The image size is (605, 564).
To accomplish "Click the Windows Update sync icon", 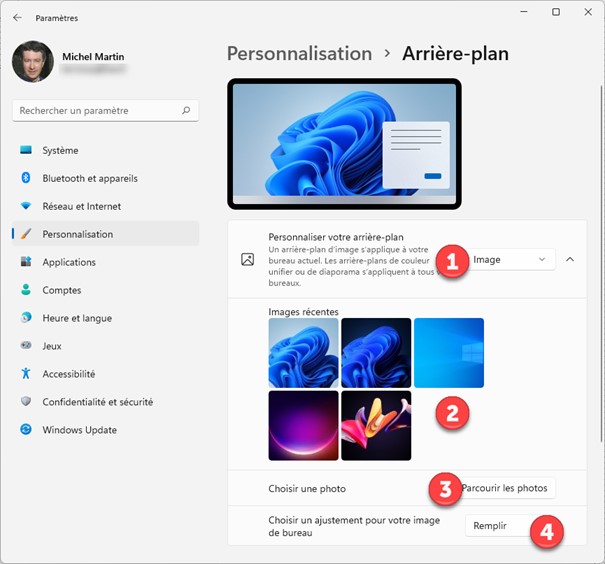I will click(26, 429).
